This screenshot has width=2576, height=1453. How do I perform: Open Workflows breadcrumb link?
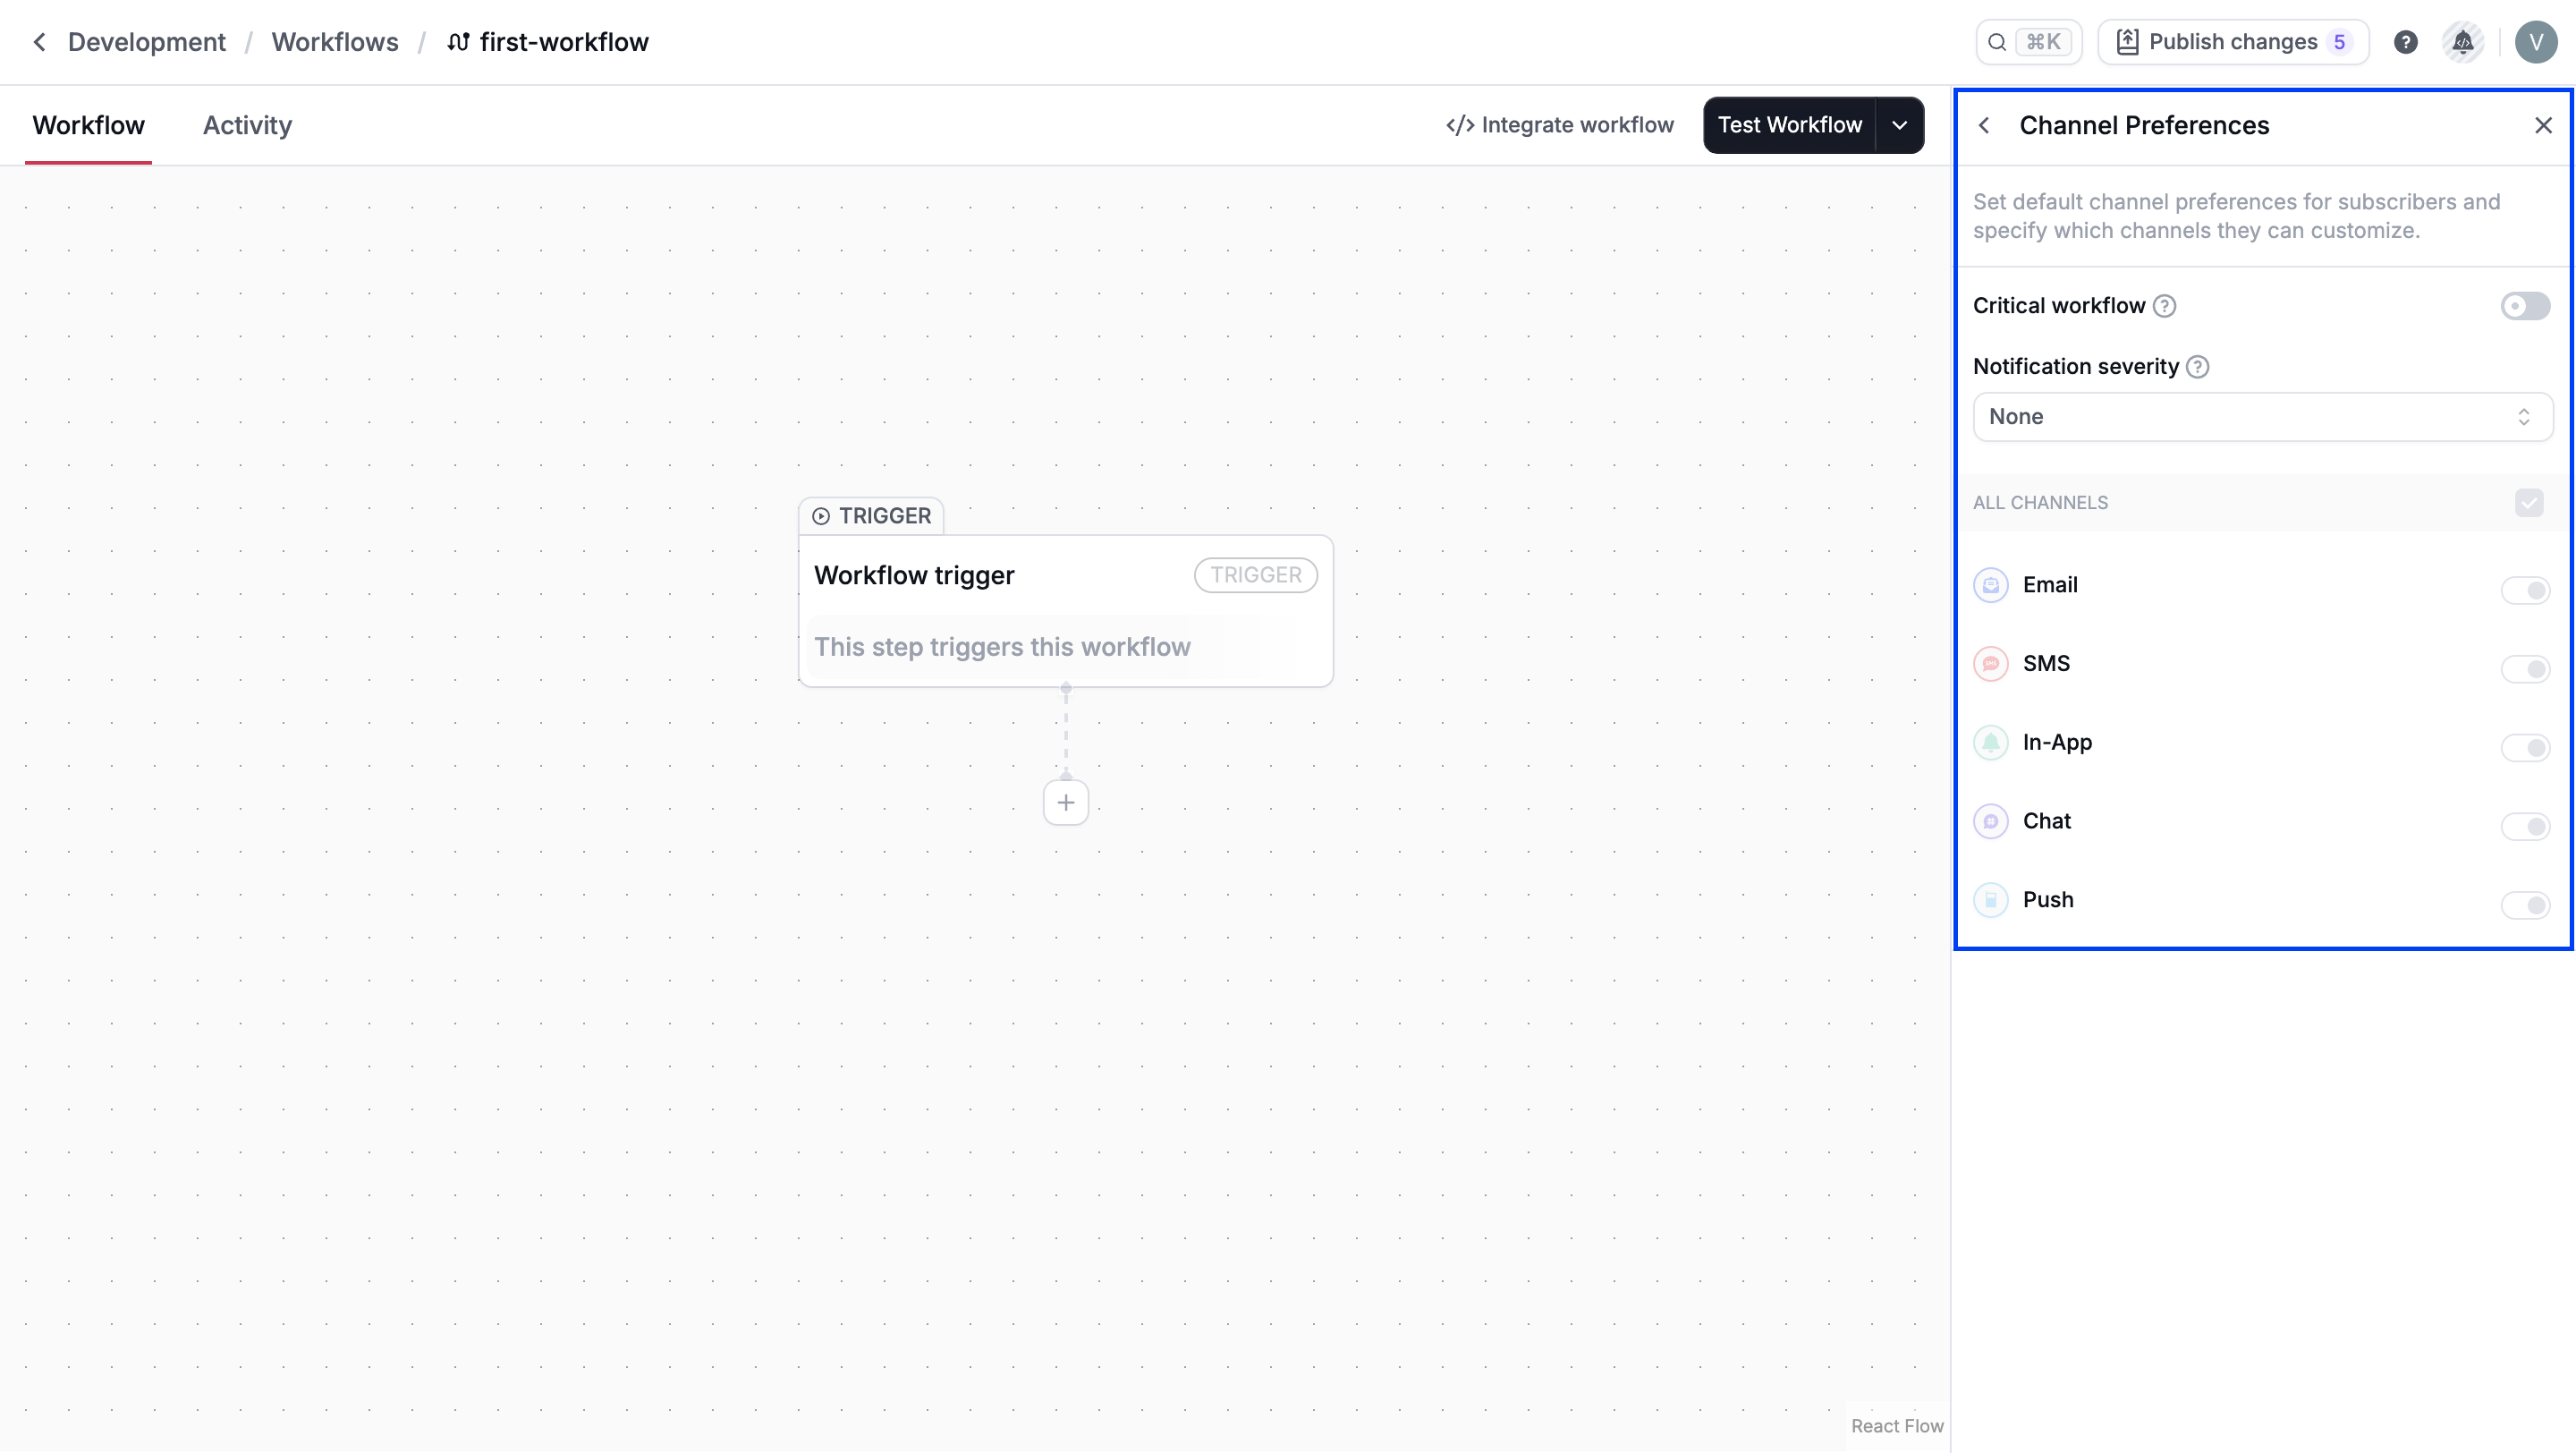(x=334, y=42)
